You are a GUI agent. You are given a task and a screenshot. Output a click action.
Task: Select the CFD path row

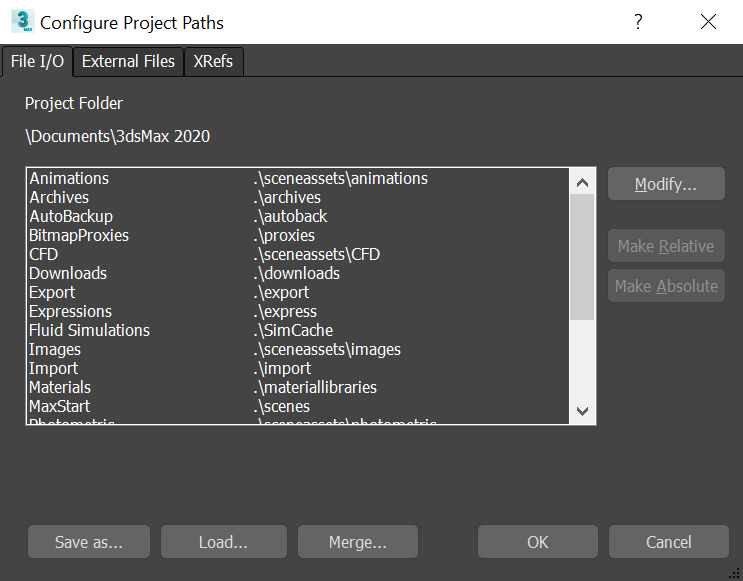[298, 254]
